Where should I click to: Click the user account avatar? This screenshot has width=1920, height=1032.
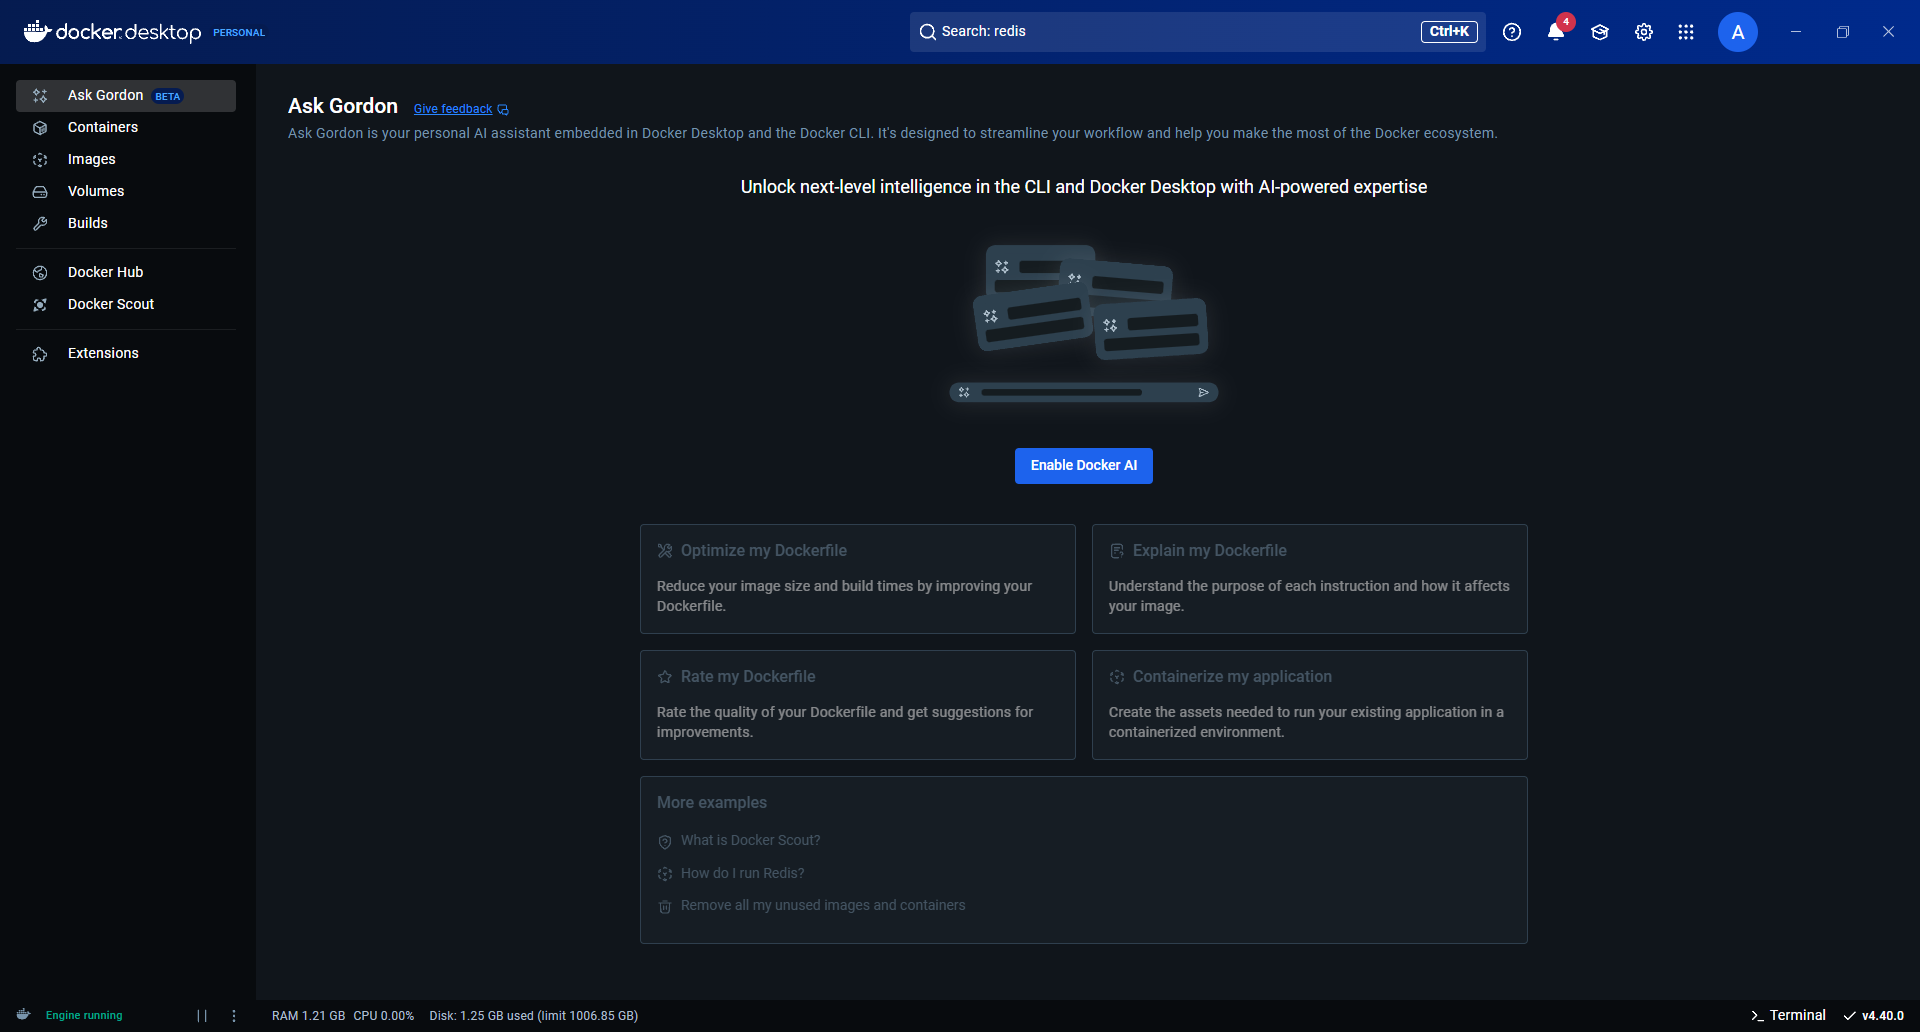1737,32
